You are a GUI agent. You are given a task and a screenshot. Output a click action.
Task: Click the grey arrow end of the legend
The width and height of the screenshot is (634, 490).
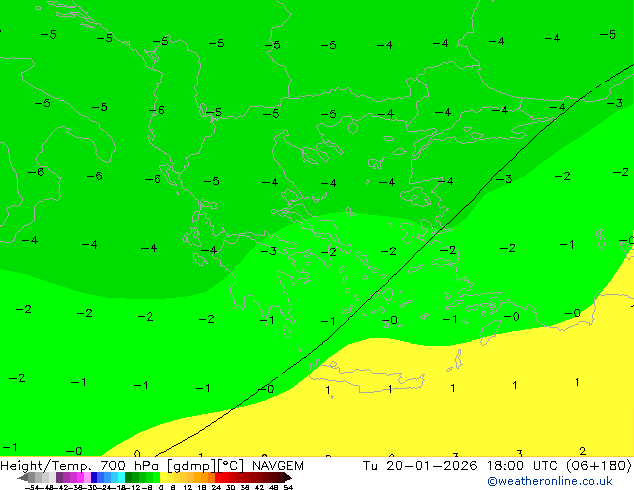[22, 478]
